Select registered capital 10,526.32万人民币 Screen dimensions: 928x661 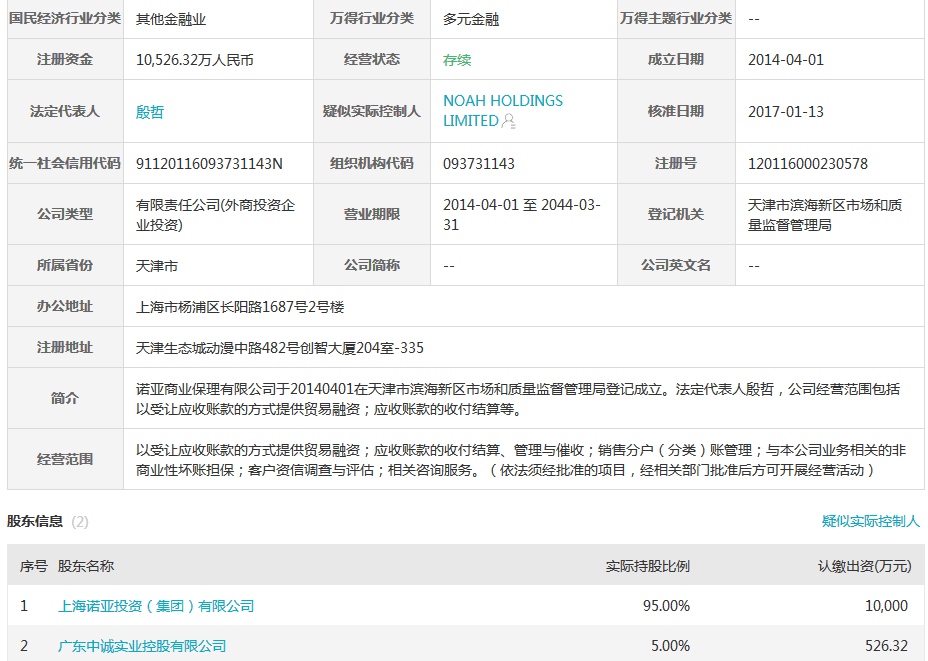[195, 60]
